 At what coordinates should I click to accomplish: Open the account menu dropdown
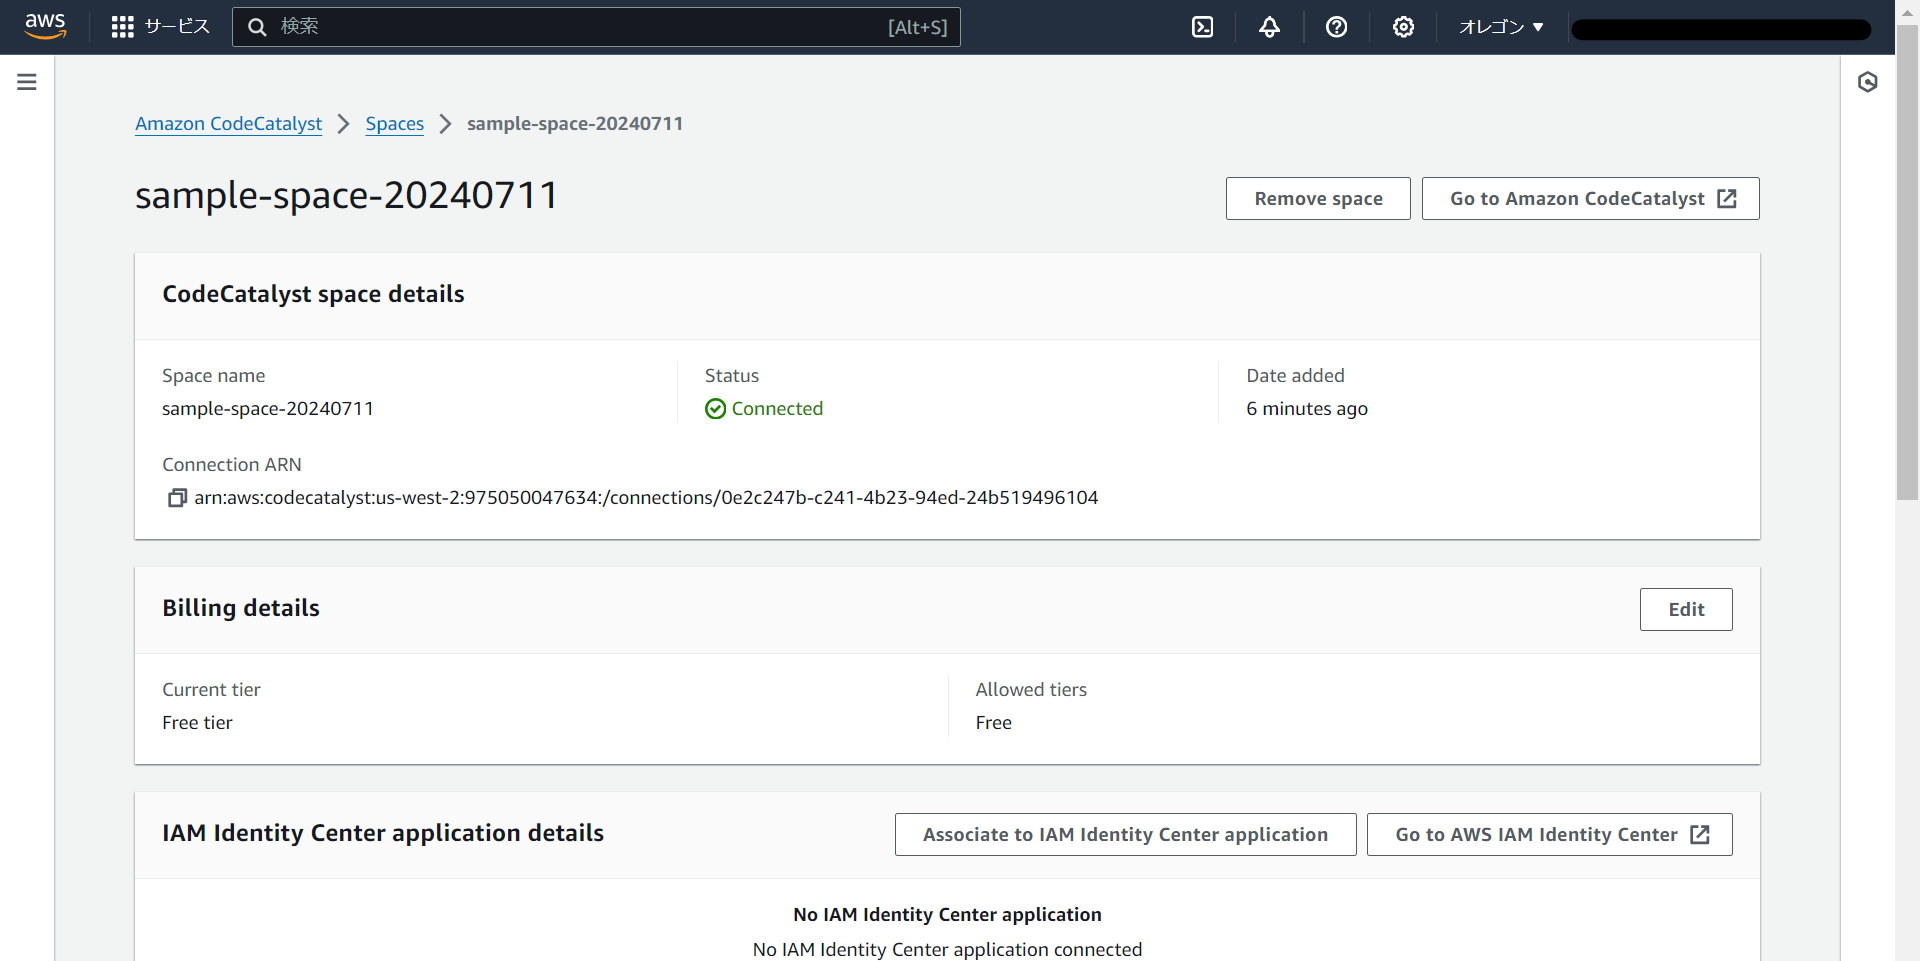pyautogui.click(x=1719, y=27)
